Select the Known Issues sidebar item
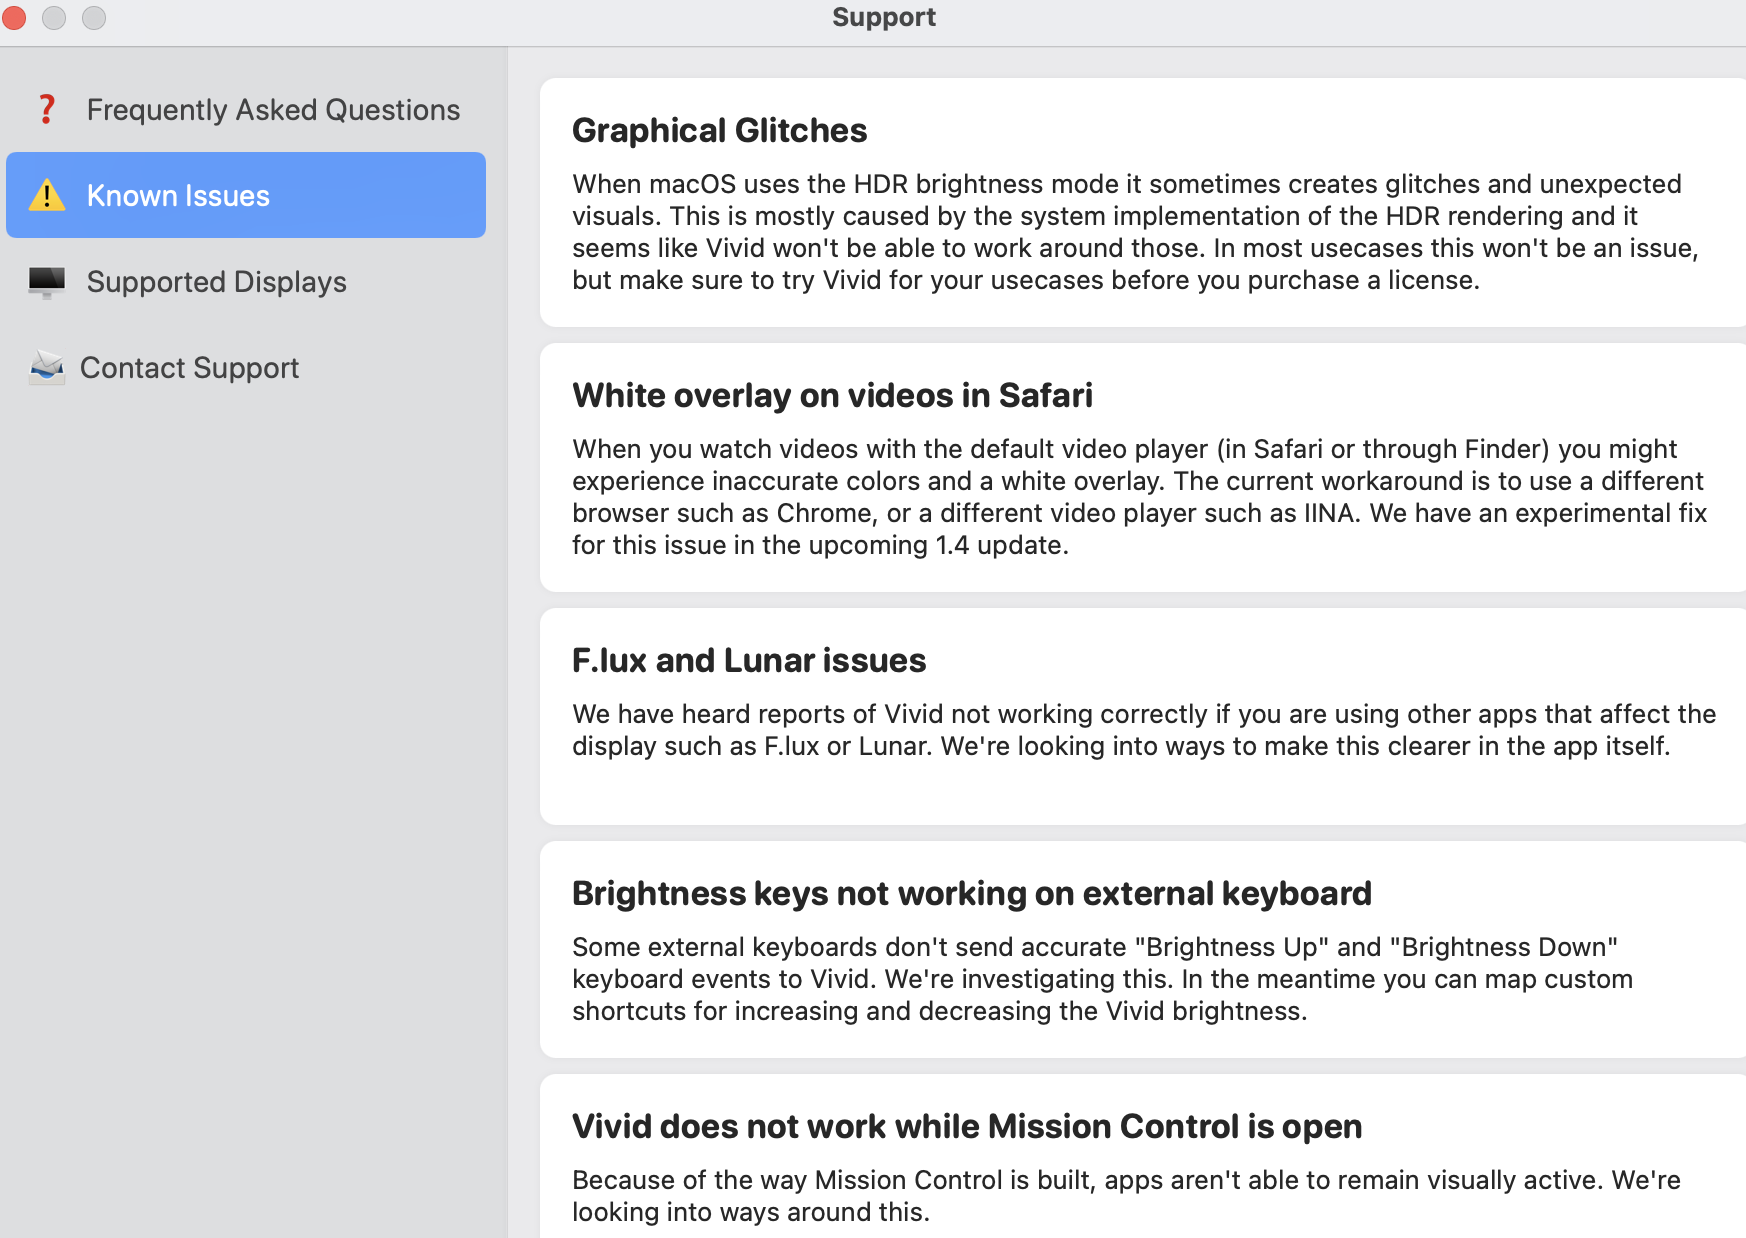This screenshot has width=1746, height=1238. tap(246, 195)
